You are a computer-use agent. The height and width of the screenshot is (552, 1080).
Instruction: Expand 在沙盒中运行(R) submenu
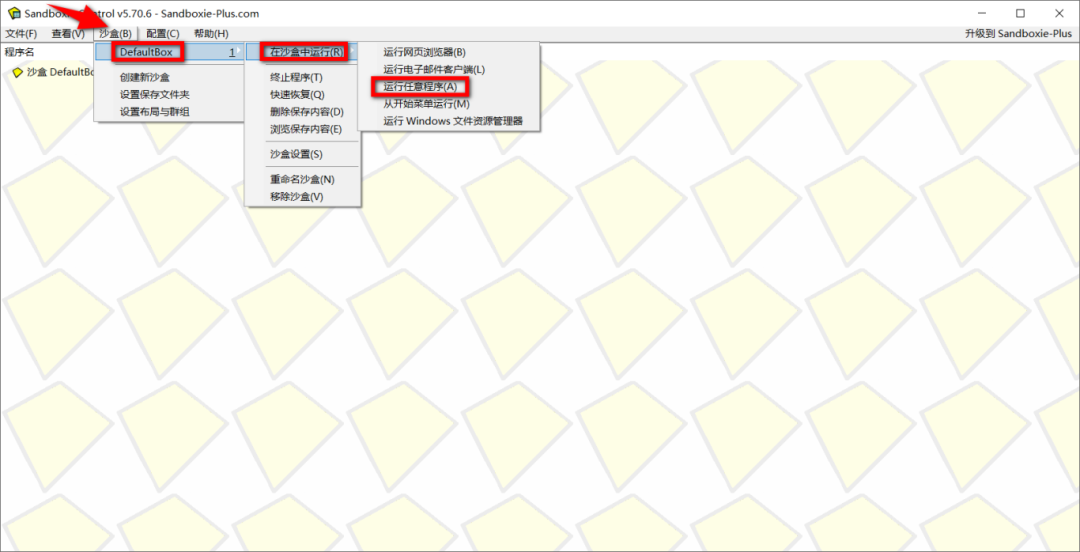coord(303,52)
